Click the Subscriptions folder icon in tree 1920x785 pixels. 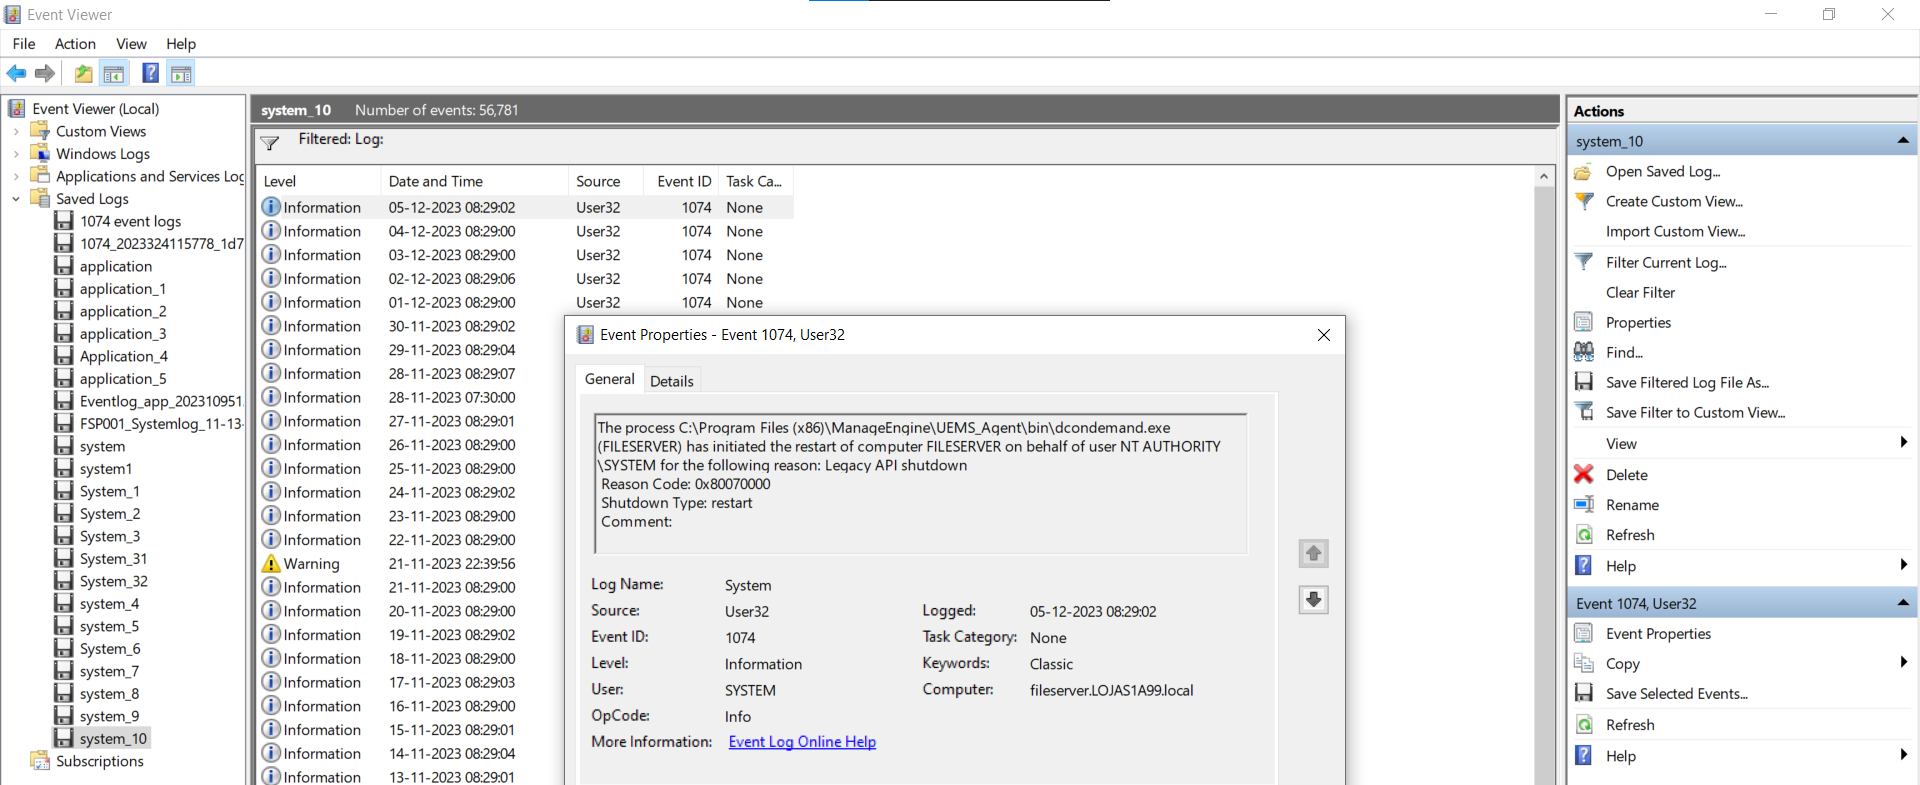coord(40,761)
